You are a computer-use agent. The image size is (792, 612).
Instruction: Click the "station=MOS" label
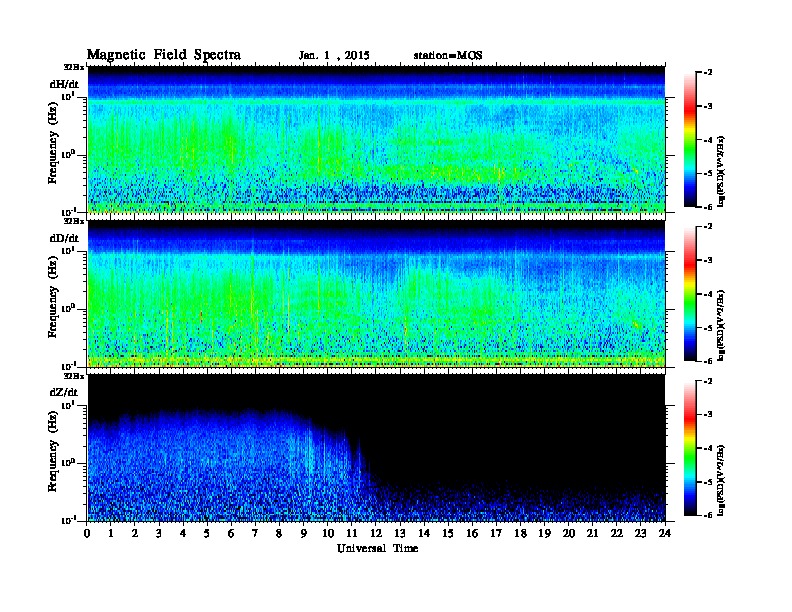[x=448, y=56]
